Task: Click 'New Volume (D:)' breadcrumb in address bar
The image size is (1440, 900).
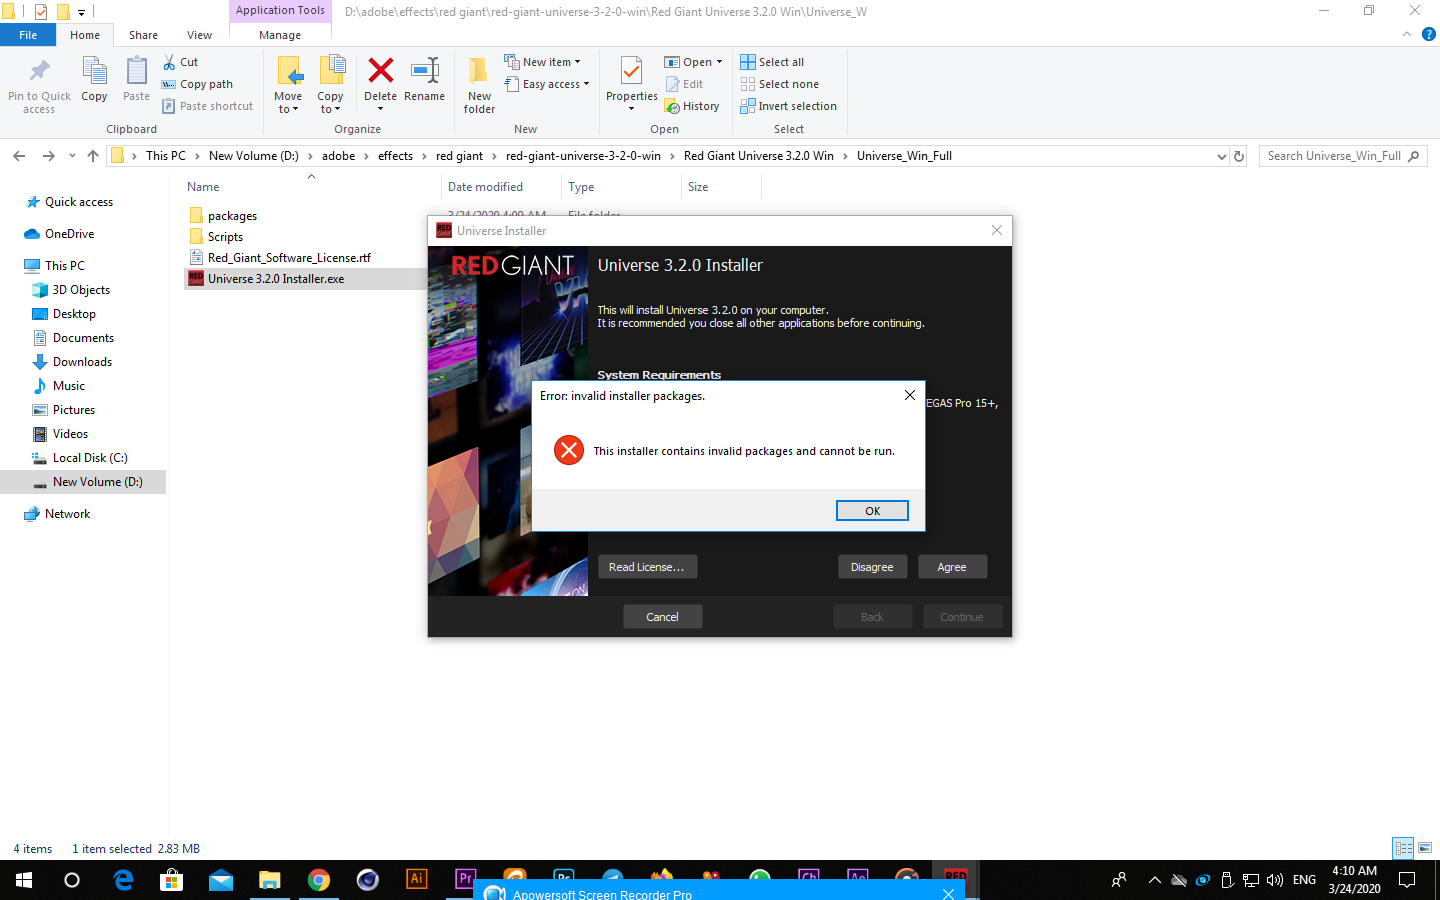Action: (x=254, y=156)
